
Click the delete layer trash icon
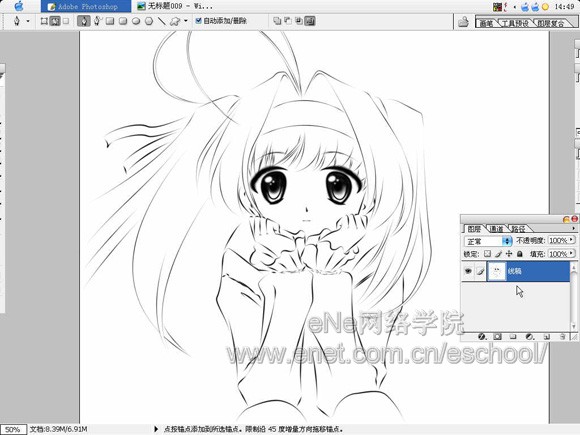point(562,337)
